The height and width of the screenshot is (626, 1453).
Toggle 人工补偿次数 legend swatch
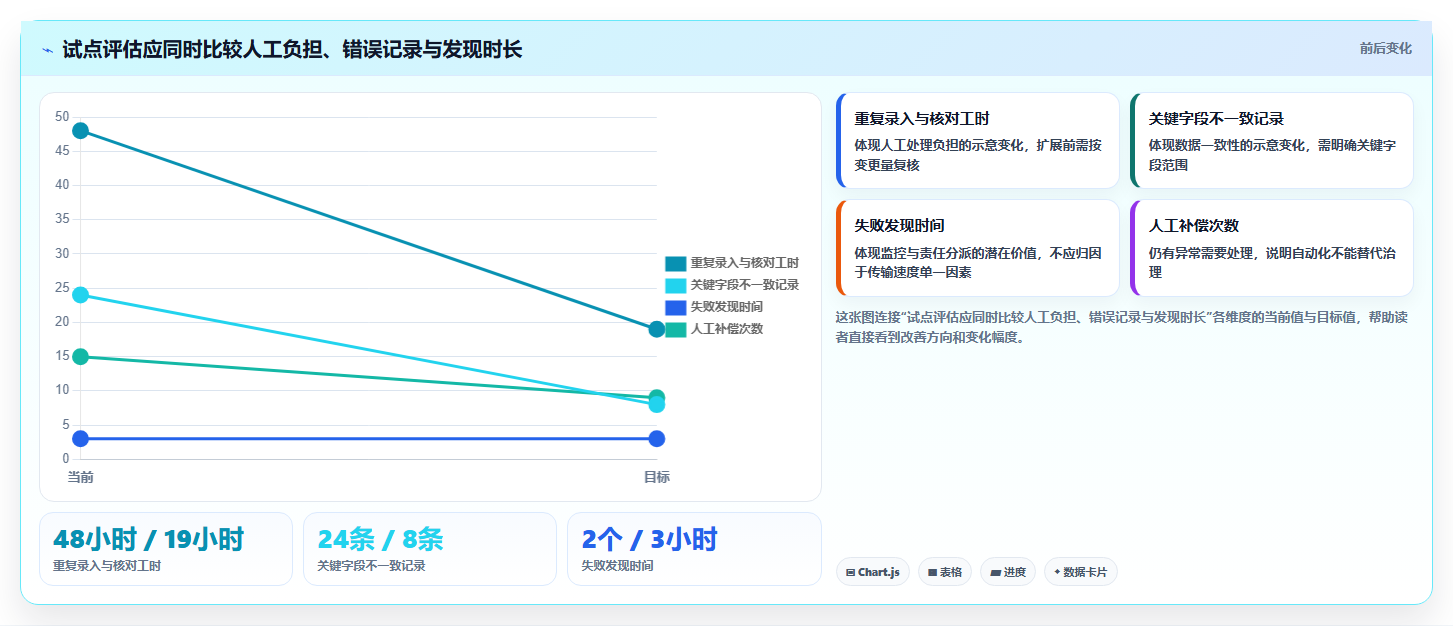click(676, 329)
